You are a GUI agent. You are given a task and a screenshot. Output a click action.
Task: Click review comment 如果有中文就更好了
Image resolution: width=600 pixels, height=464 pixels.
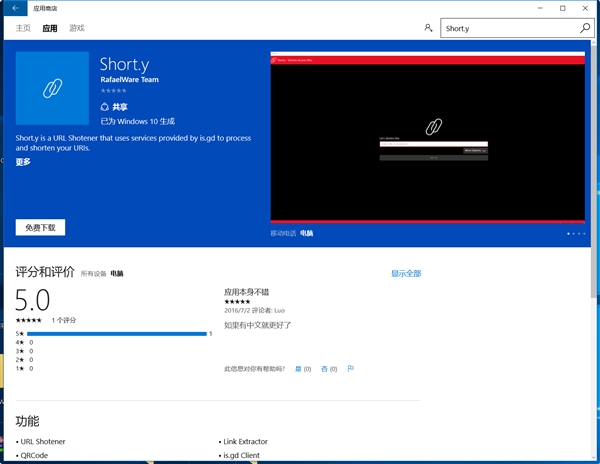point(258,325)
